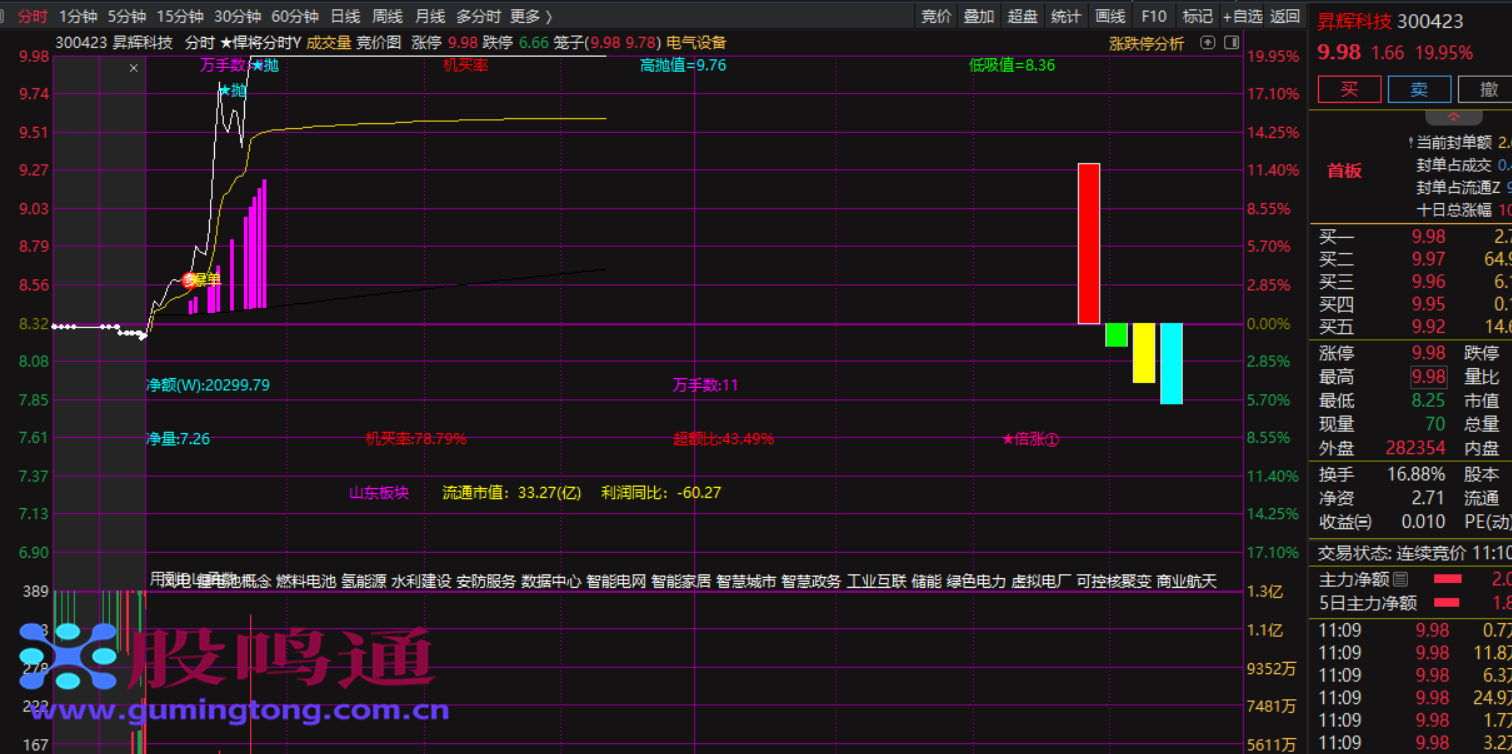Toggle the 叠加 overlay option

click(x=978, y=16)
